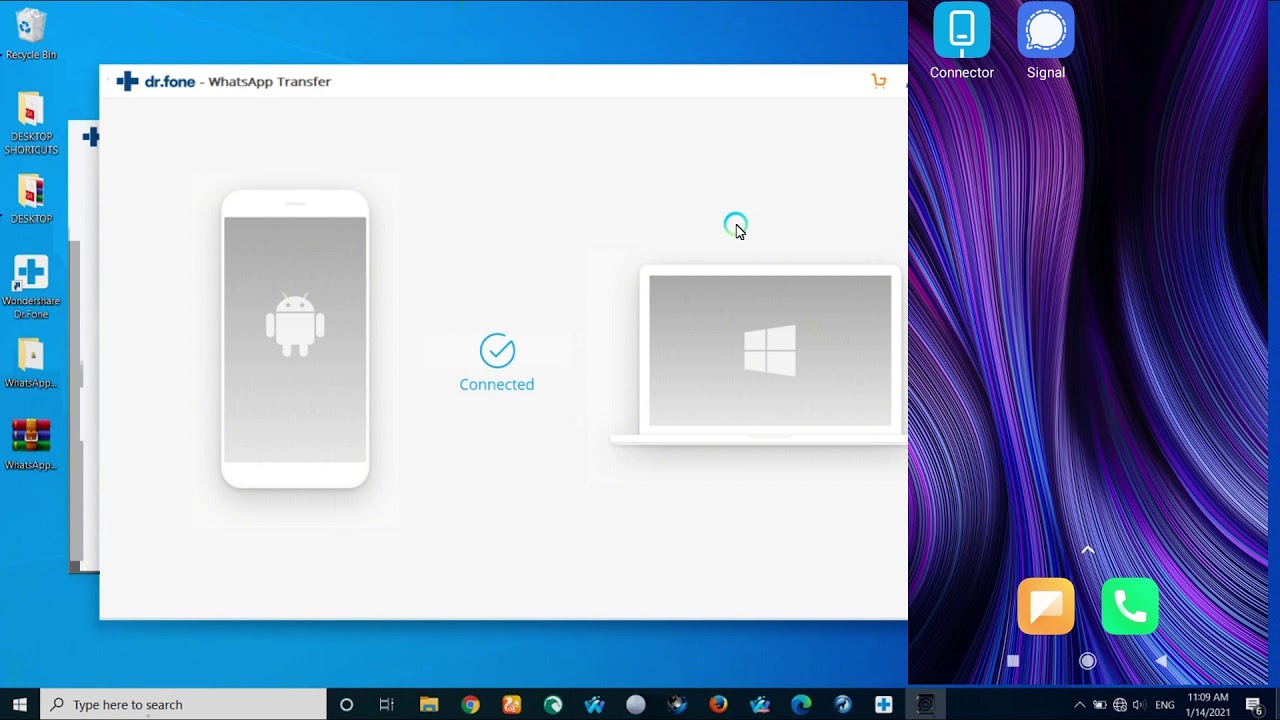Click the battery tray icon
1280x720 pixels.
click(x=1099, y=705)
